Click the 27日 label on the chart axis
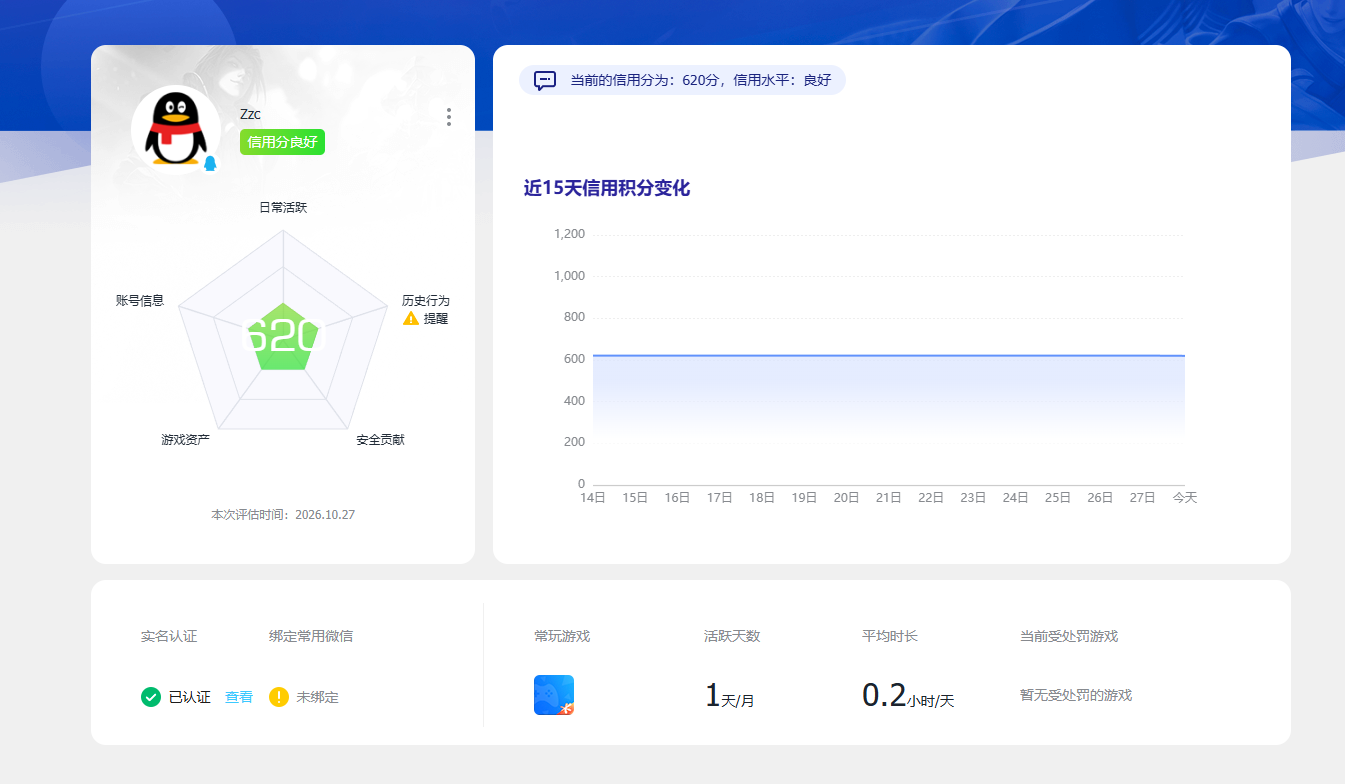 coord(1143,497)
